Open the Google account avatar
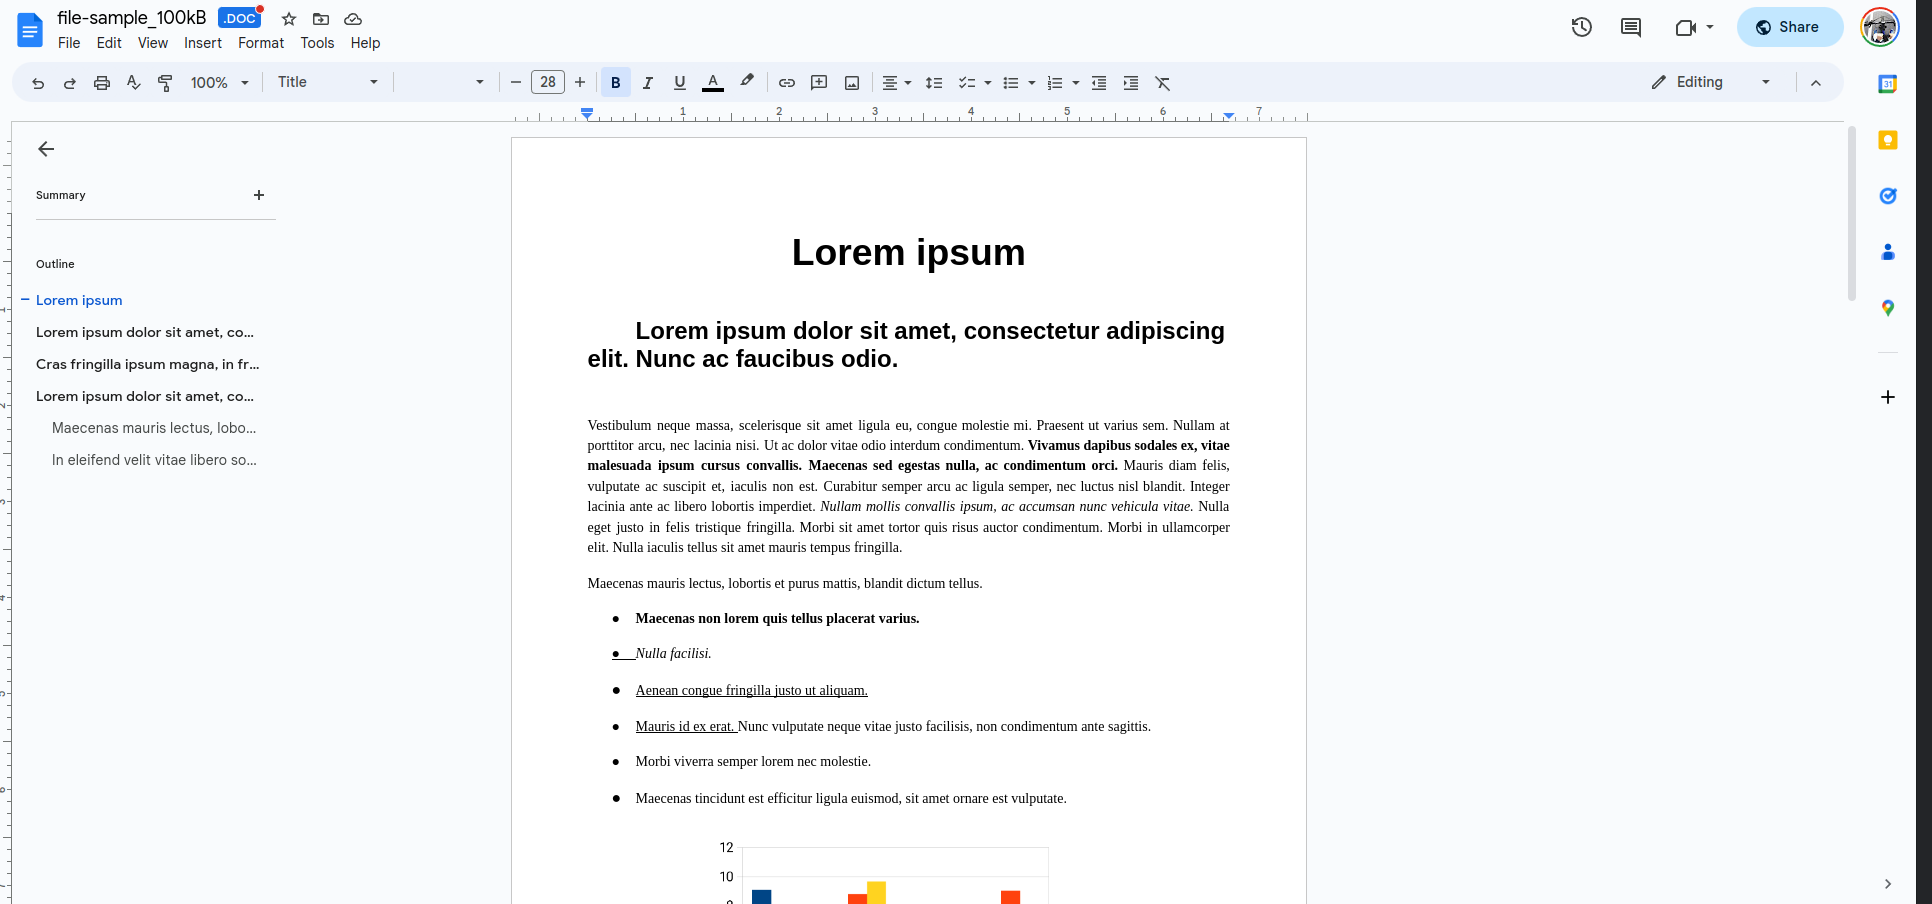1932x904 pixels. coord(1880,27)
